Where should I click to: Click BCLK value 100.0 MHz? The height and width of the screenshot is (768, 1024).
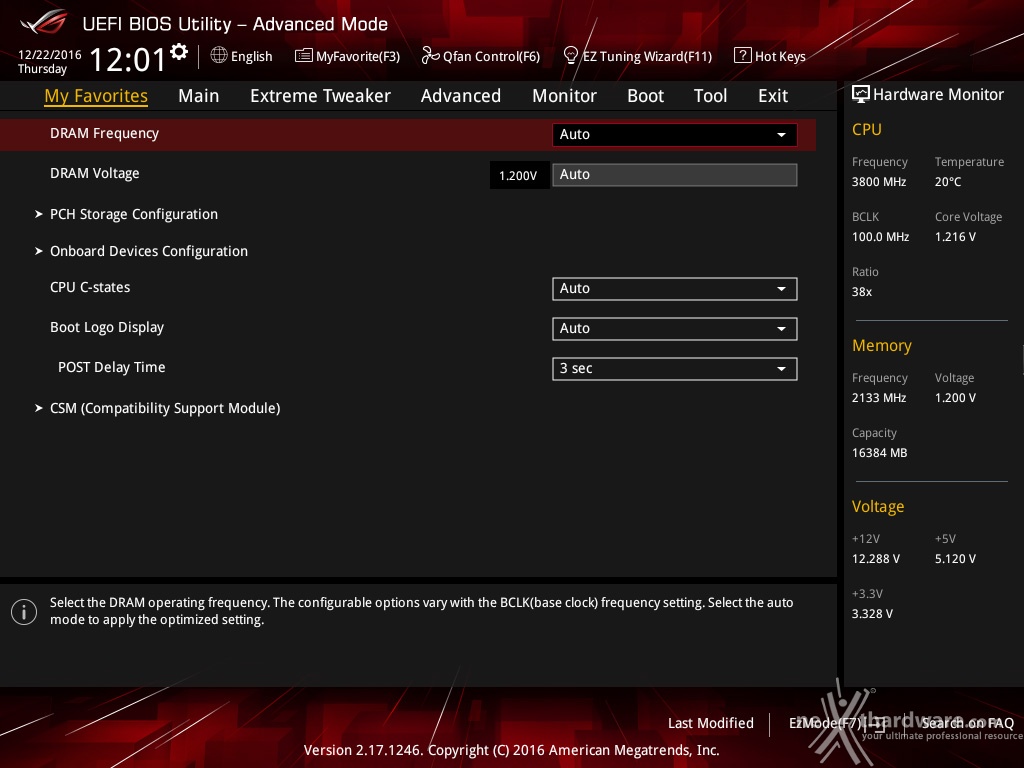click(x=880, y=236)
